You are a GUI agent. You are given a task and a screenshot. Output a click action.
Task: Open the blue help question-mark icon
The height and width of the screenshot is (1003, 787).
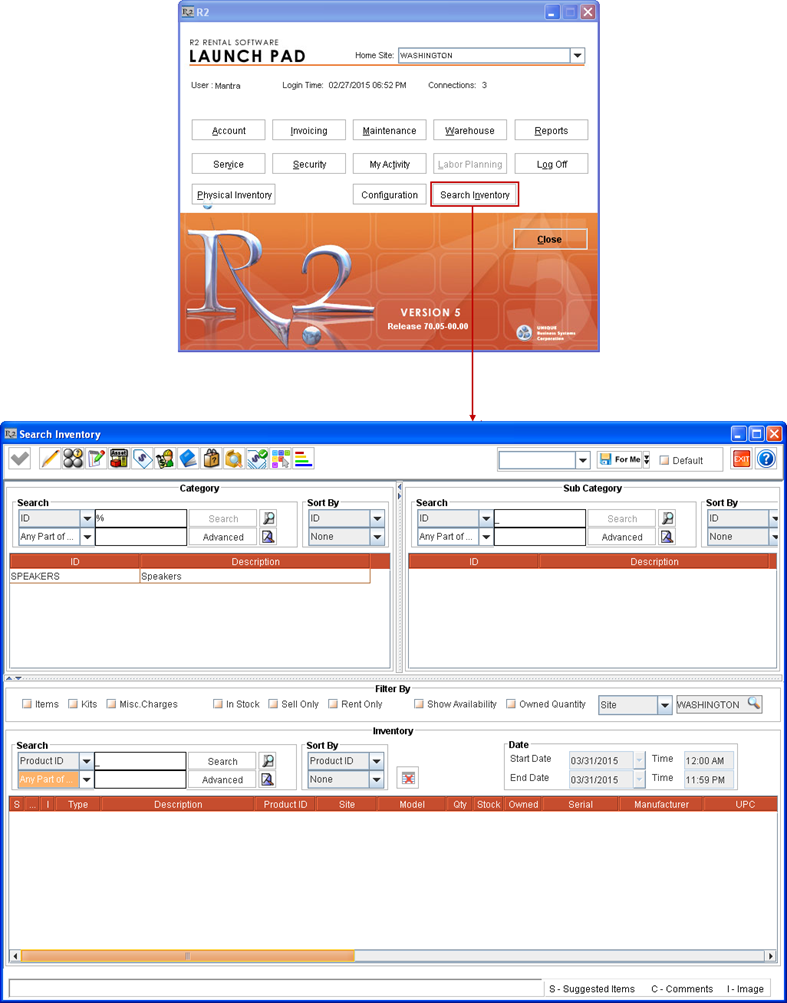[766, 459]
